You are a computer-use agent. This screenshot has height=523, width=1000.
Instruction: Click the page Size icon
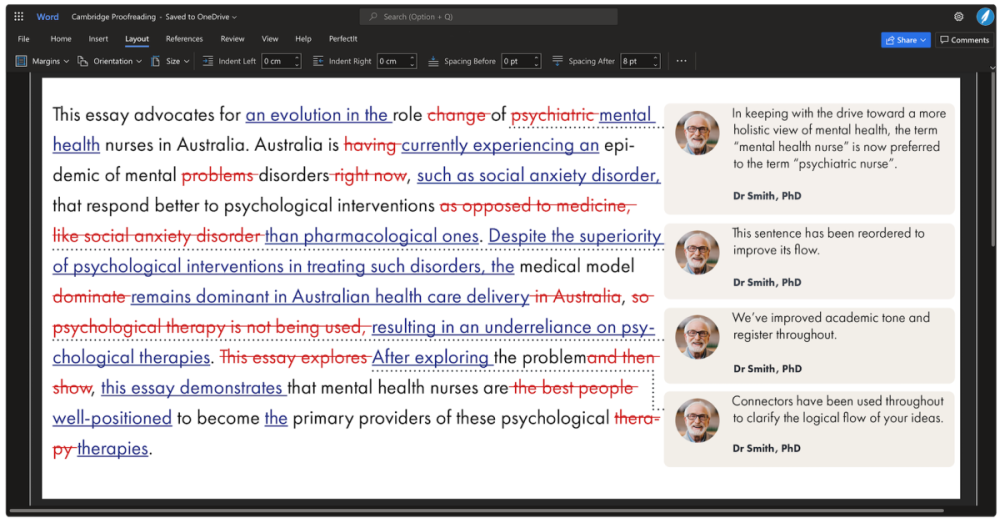click(x=155, y=61)
